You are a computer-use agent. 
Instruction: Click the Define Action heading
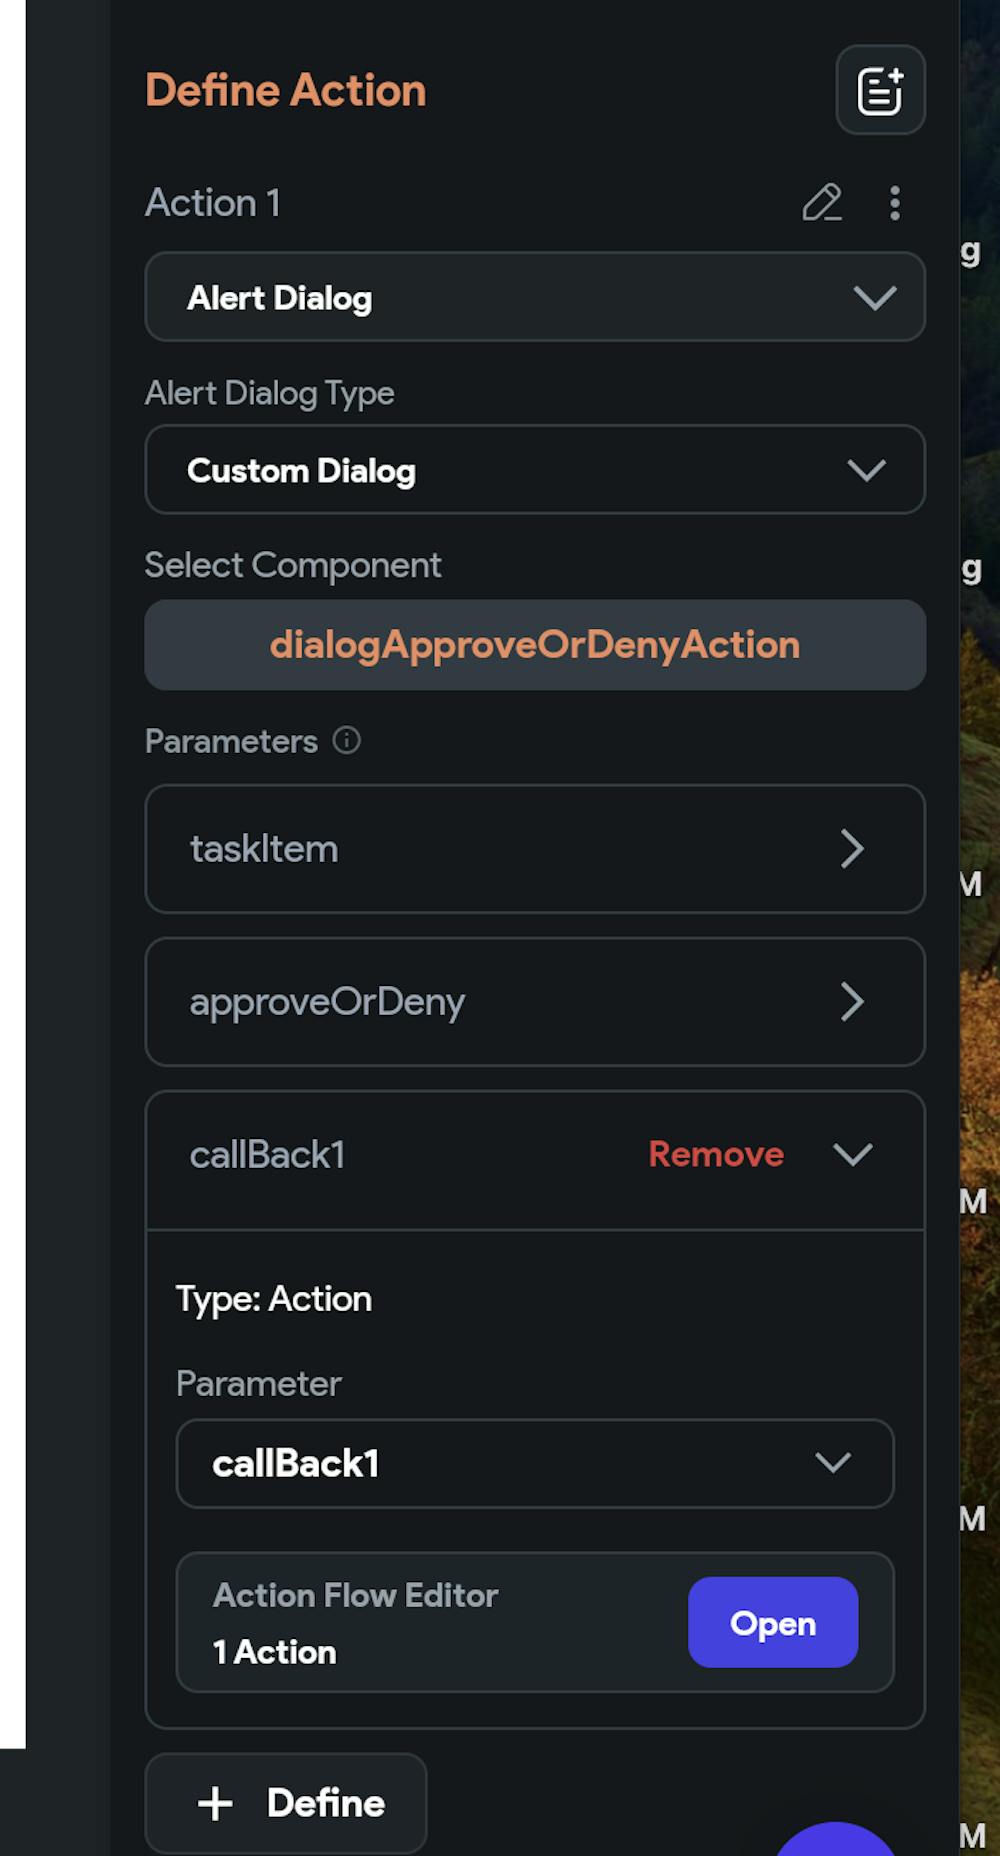(x=286, y=90)
